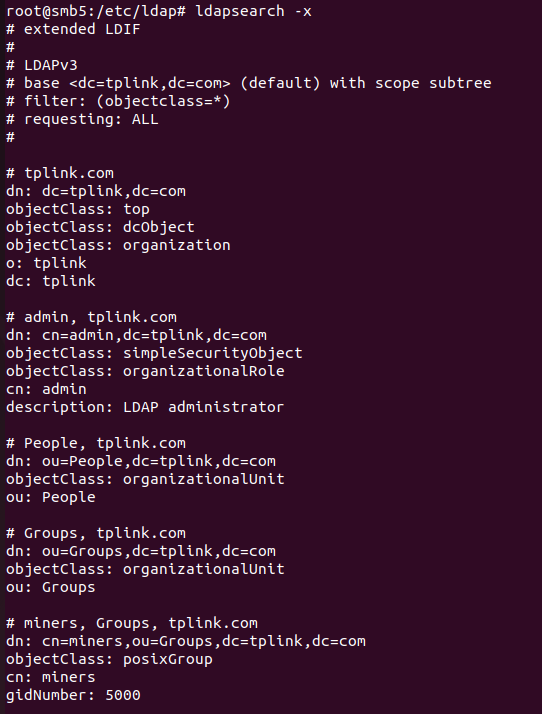Viewport: 542px width, 714px height.
Task: Click the '# extended LDIF' comment line
Action: (x=73, y=29)
